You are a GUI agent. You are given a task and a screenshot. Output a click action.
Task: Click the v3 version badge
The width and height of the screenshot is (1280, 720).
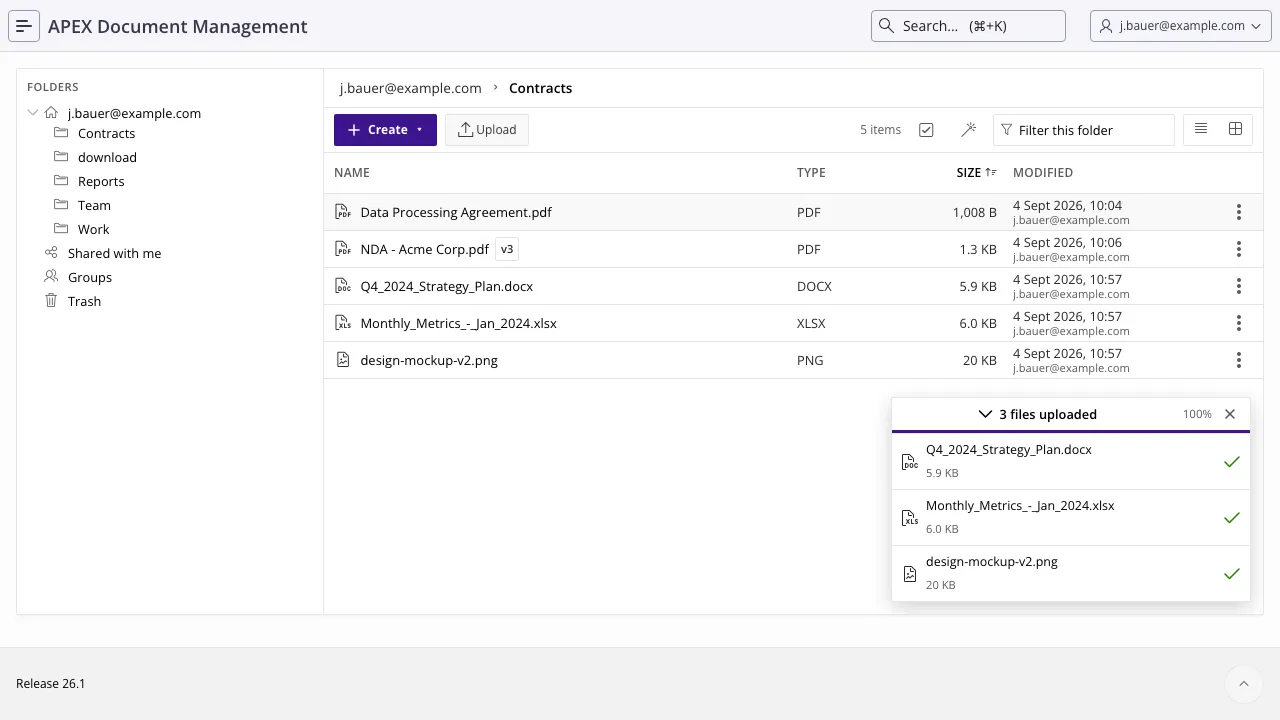click(507, 249)
